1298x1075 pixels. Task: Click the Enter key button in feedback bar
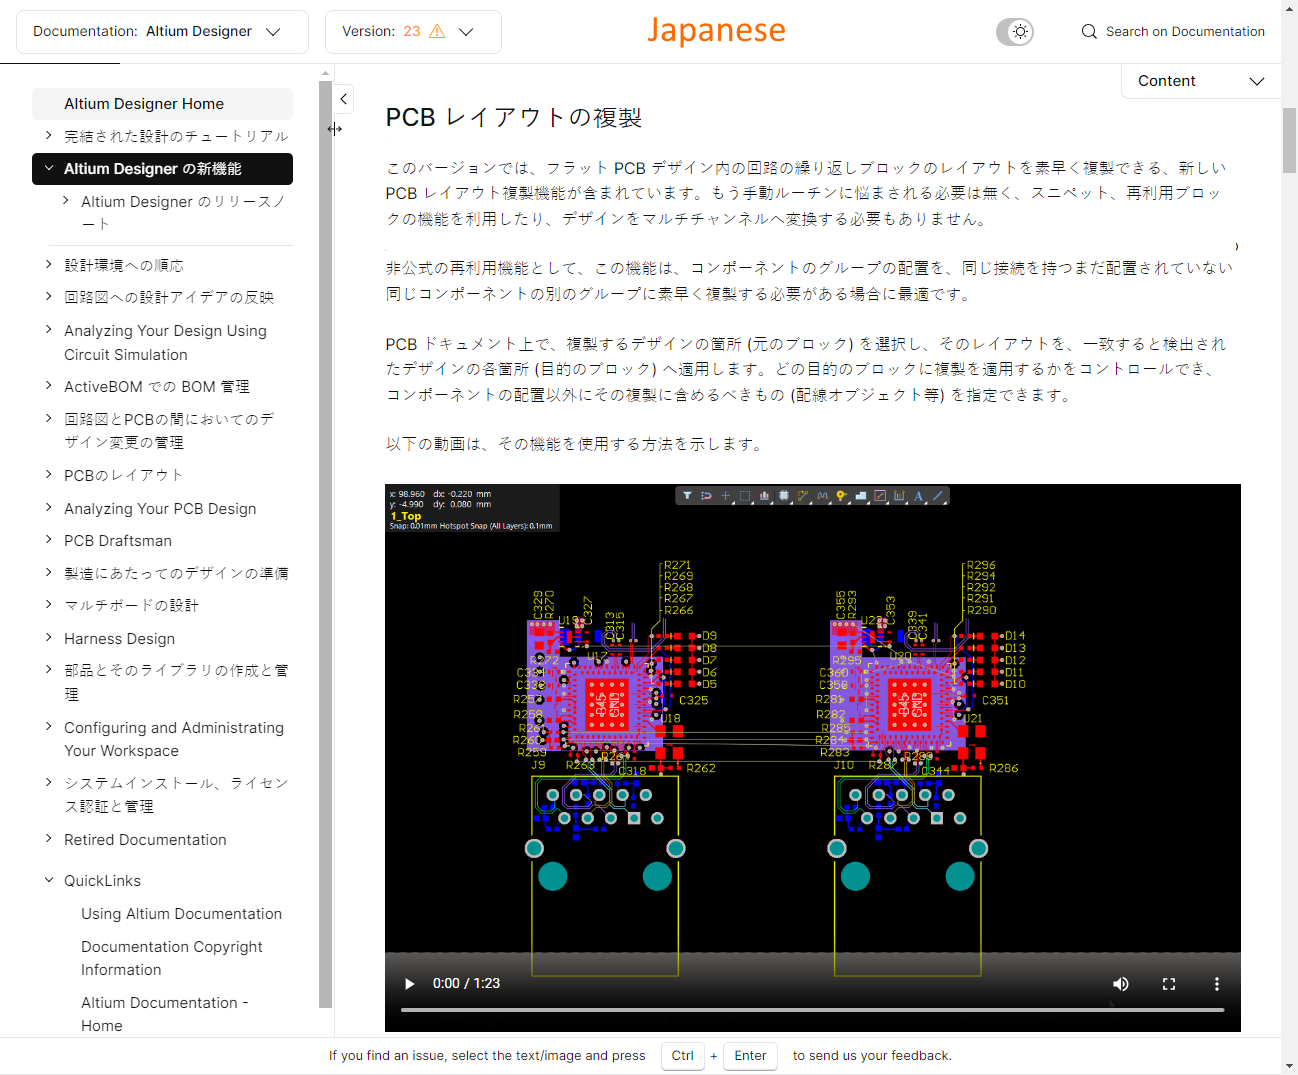click(750, 1056)
